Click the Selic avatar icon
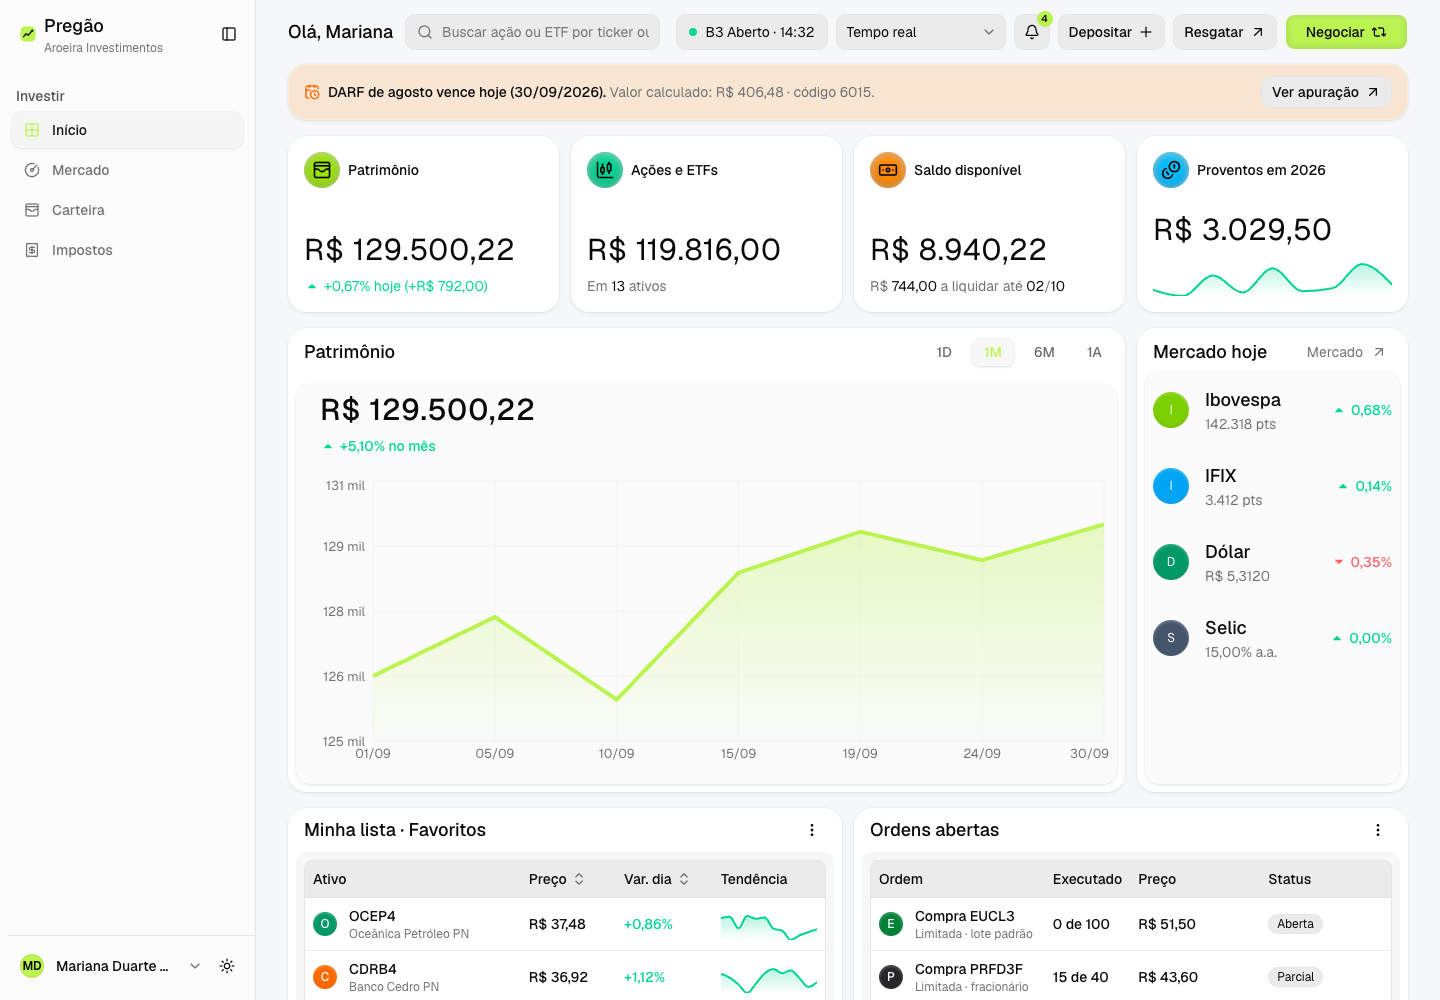The height and width of the screenshot is (1000, 1440). (x=1171, y=638)
